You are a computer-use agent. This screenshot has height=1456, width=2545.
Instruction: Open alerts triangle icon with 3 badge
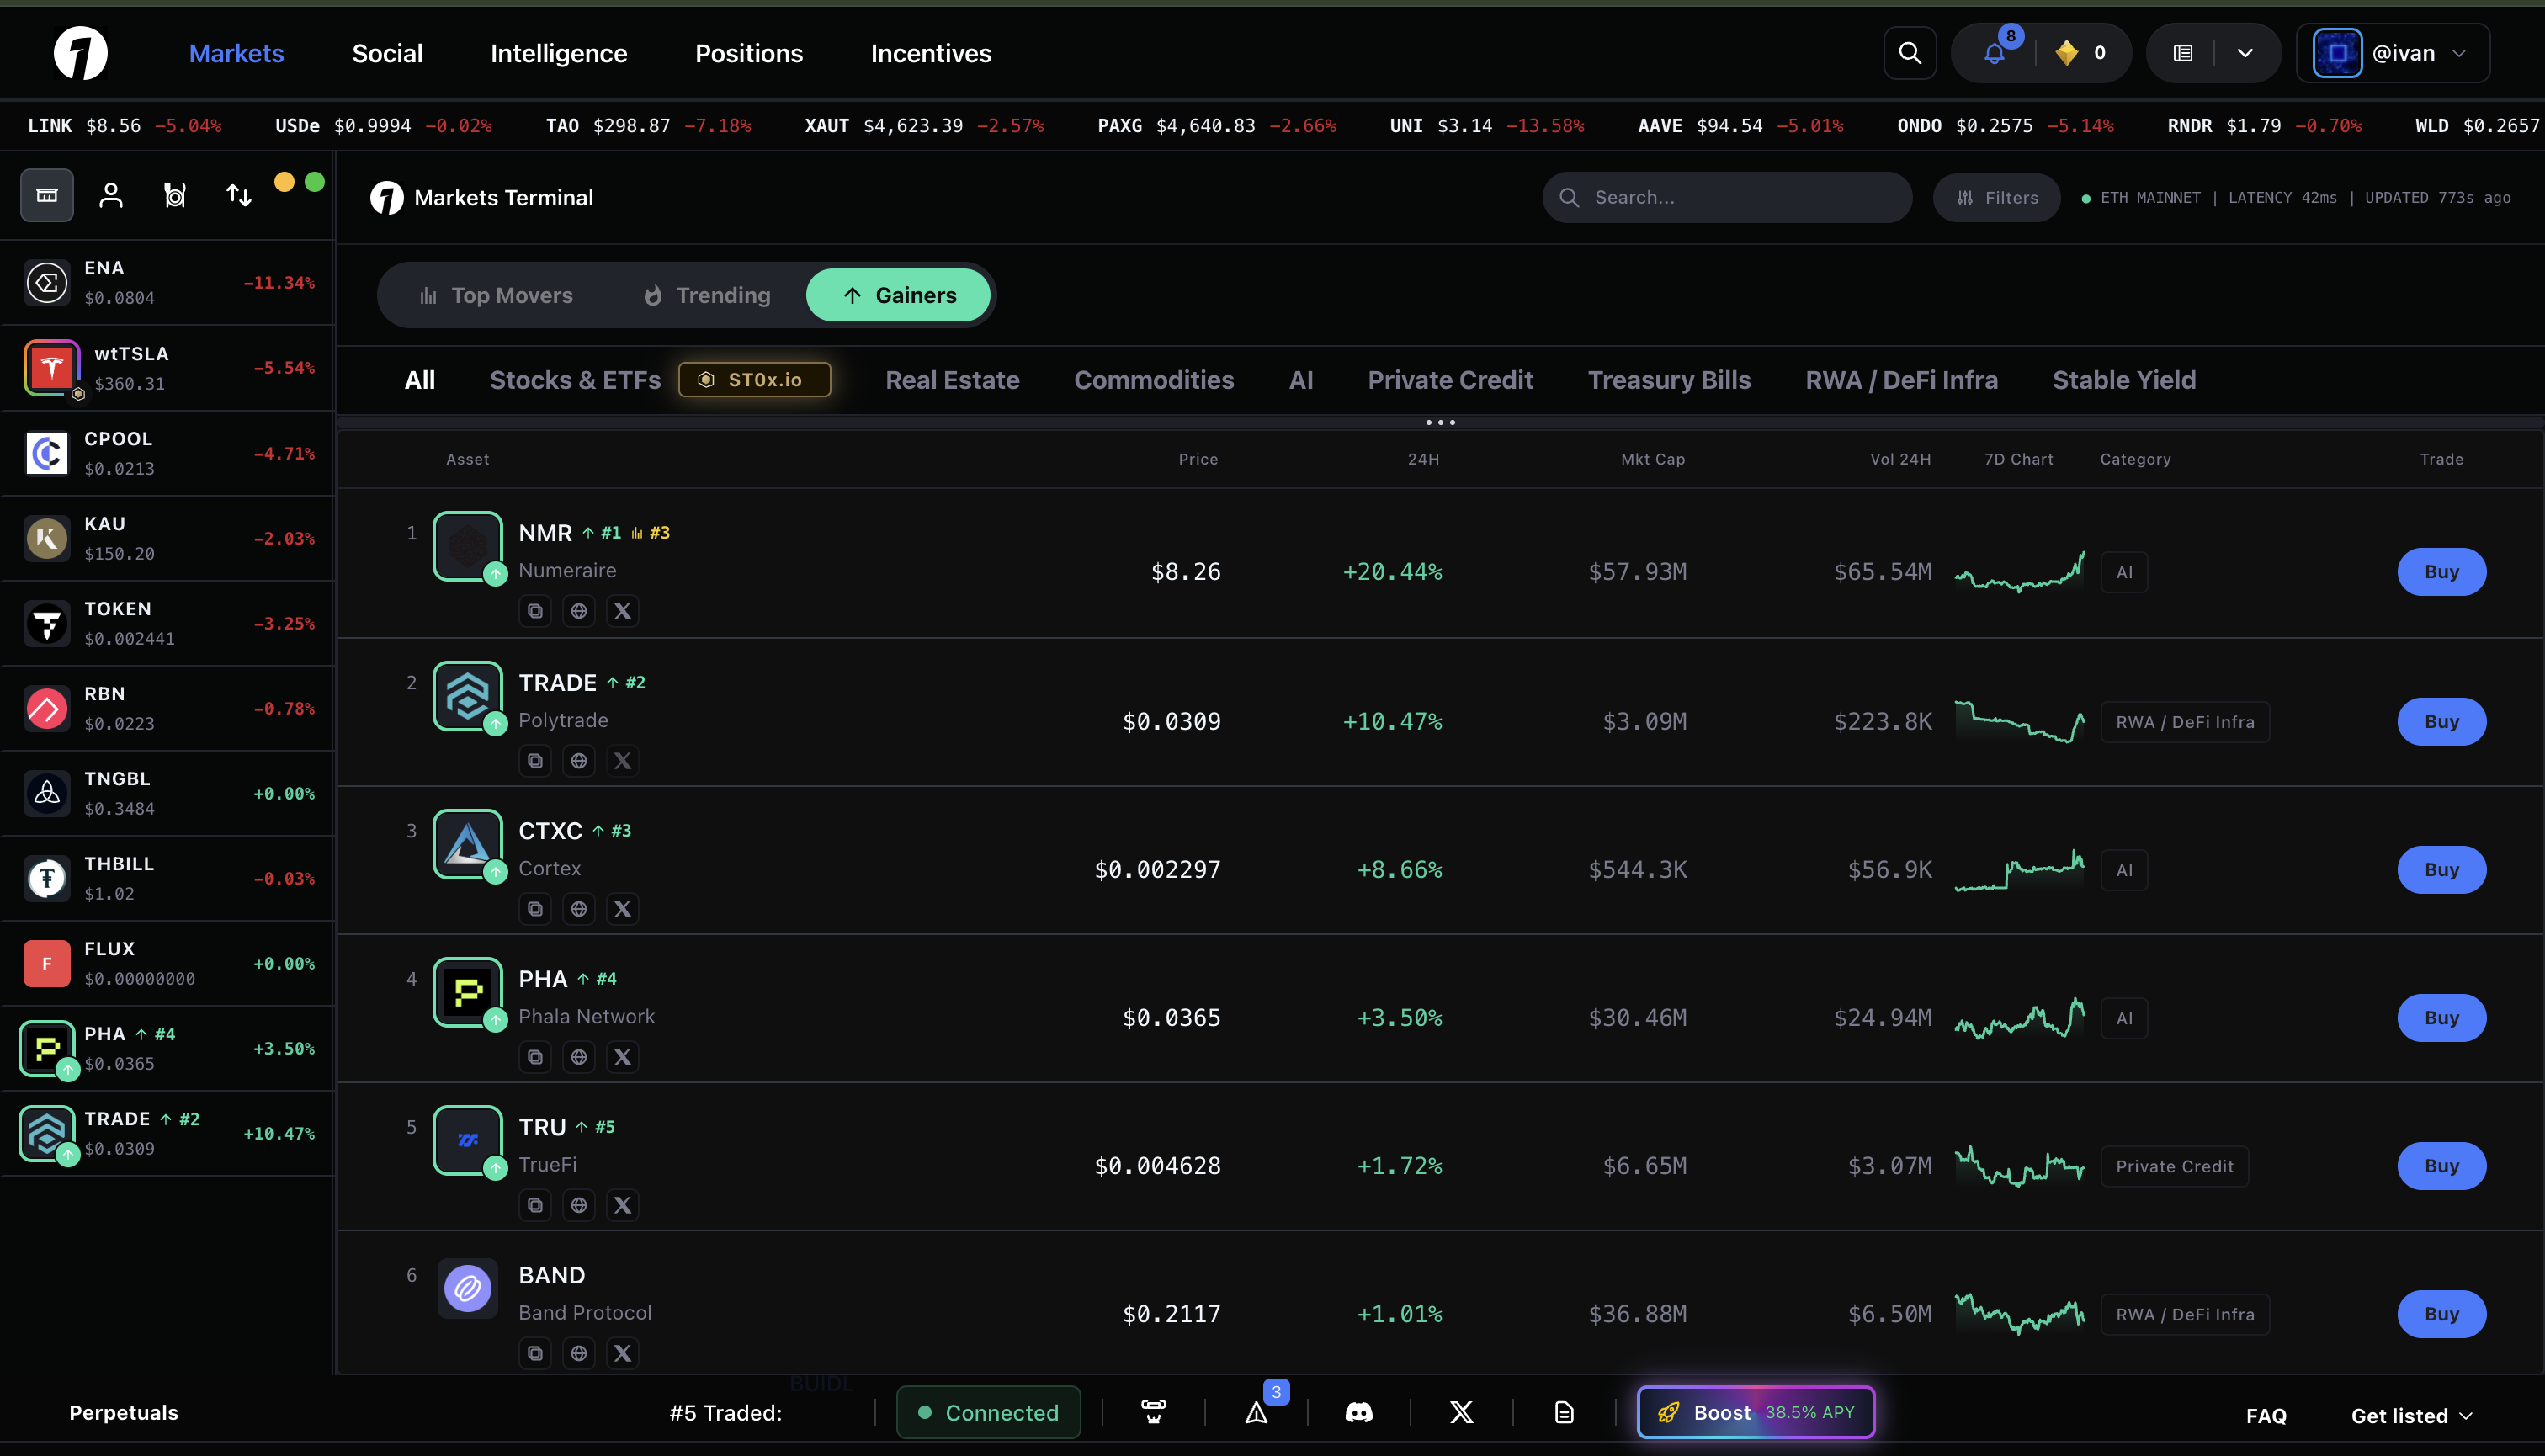1257,1412
